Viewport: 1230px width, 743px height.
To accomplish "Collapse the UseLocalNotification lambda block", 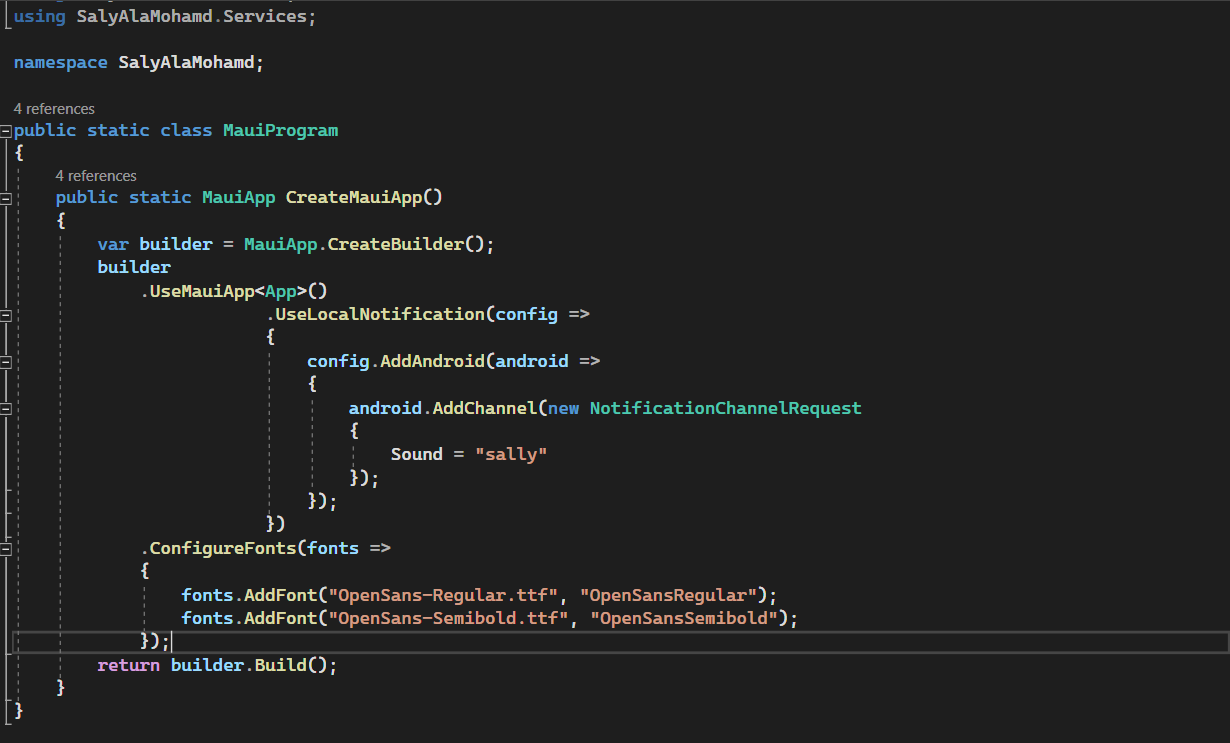I will [6, 315].
